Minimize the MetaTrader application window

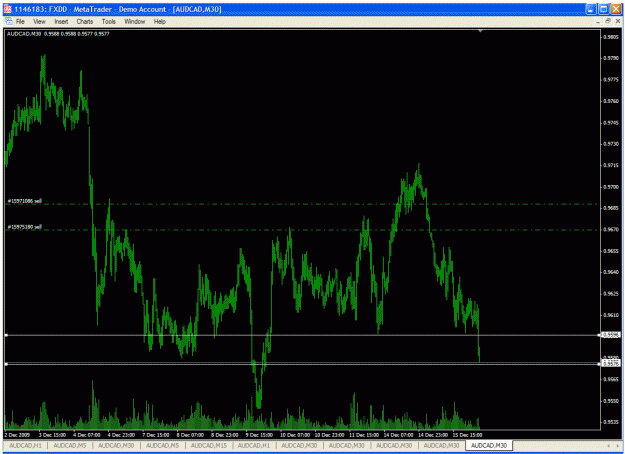(591, 9)
